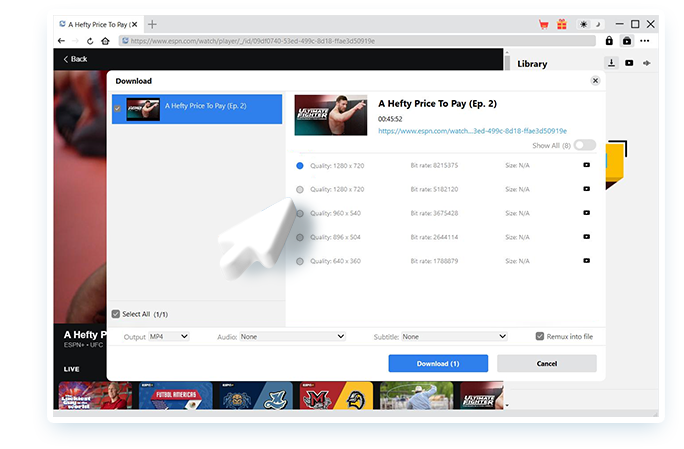Select quality 960 x 540 option
The width and height of the screenshot is (684, 449).
pyautogui.click(x=300, y=213)
